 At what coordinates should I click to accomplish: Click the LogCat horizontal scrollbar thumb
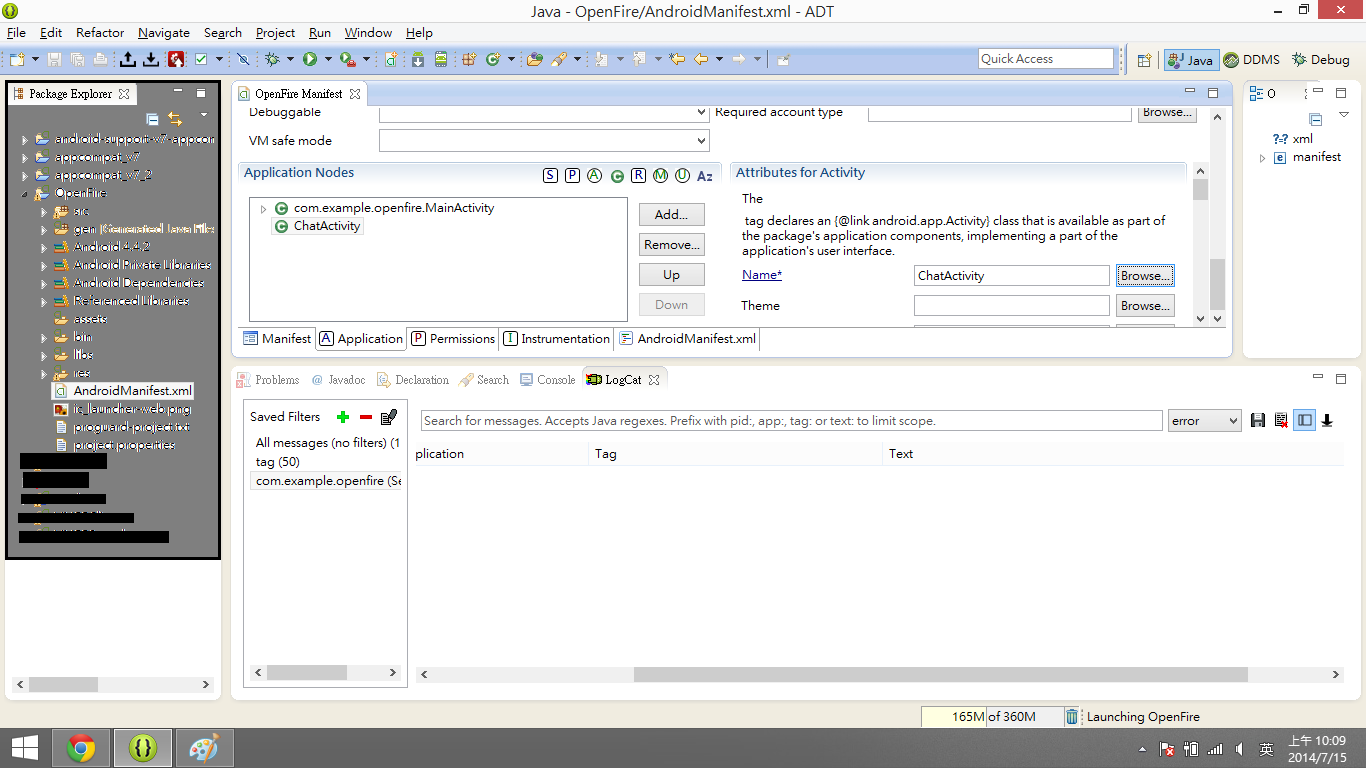point(940,675)
